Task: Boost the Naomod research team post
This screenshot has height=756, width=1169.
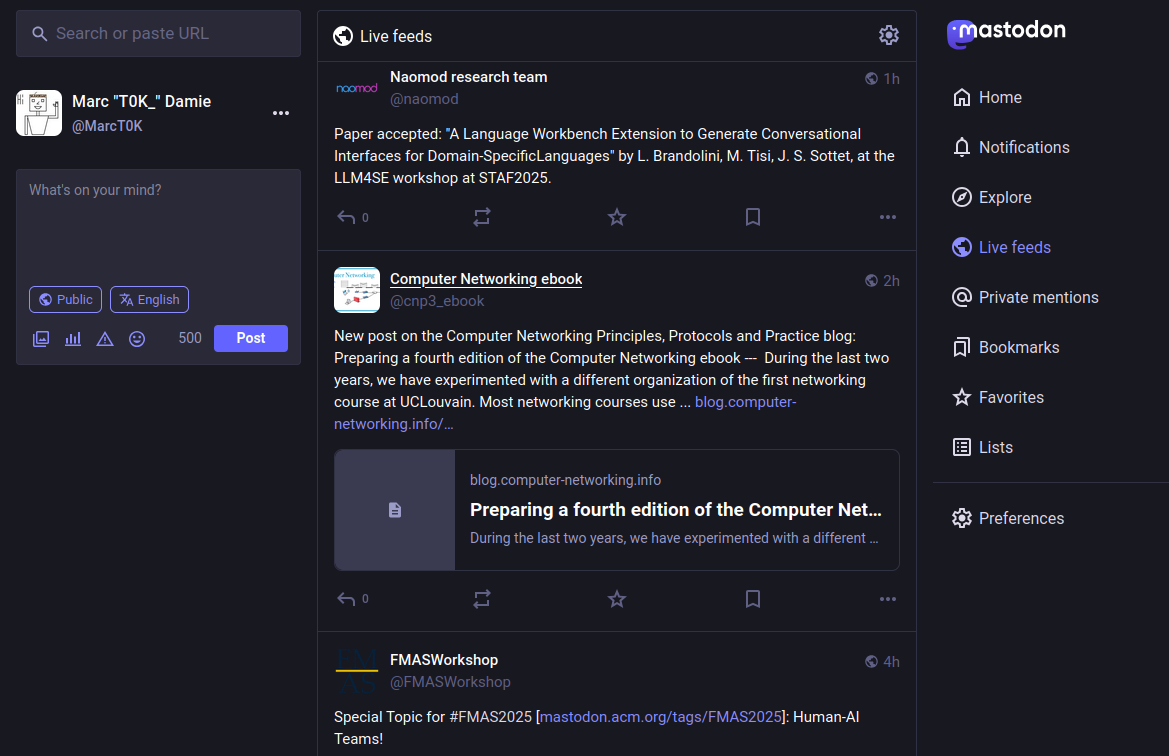Action: tap(482, 217)
